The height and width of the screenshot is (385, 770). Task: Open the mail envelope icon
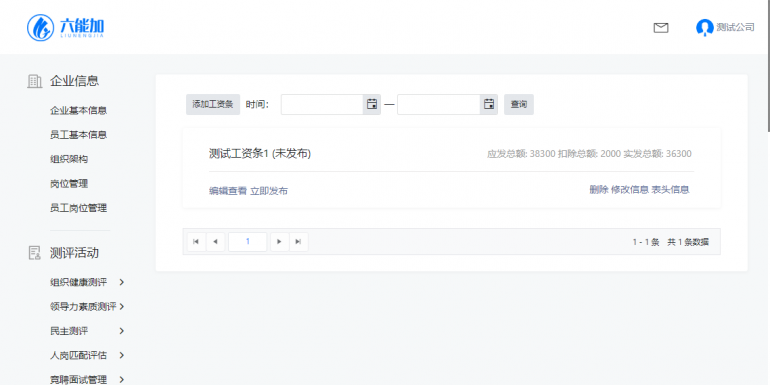tap(661, 28)
